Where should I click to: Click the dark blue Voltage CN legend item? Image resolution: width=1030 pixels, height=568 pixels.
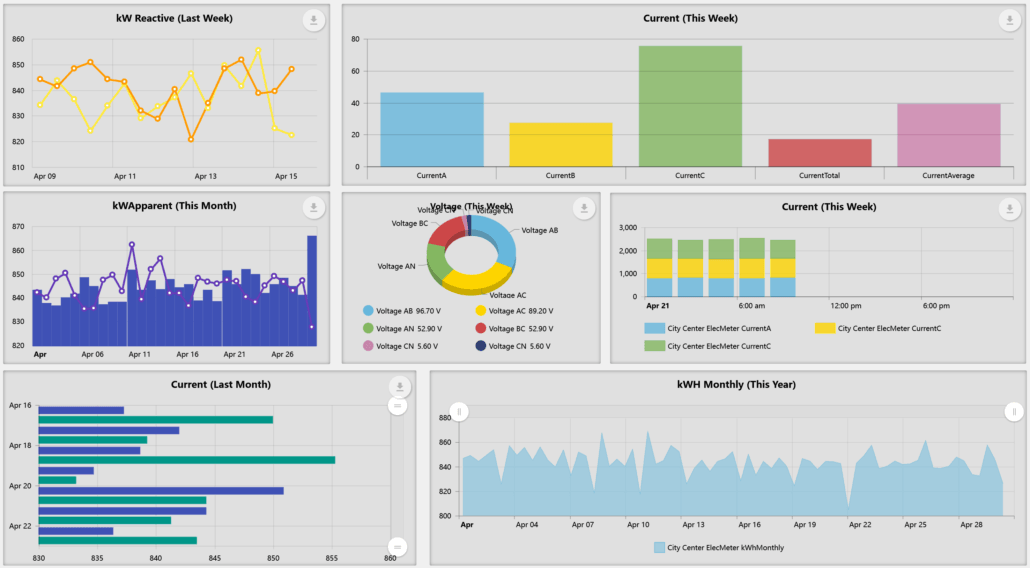(x=481, y=346)
